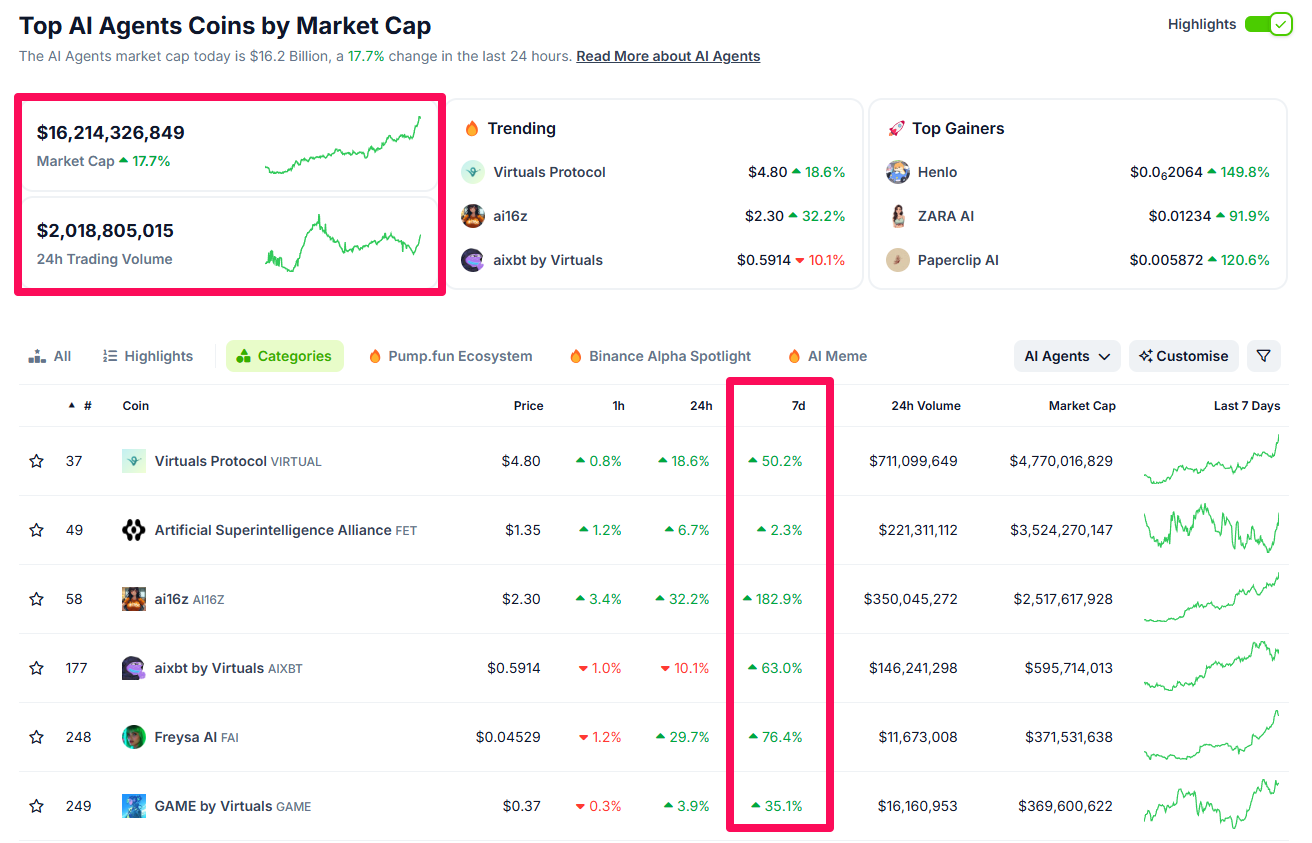Click the GAME by Virtuals coin icon
Screen dimensions: 1312x843
(134, 806)
